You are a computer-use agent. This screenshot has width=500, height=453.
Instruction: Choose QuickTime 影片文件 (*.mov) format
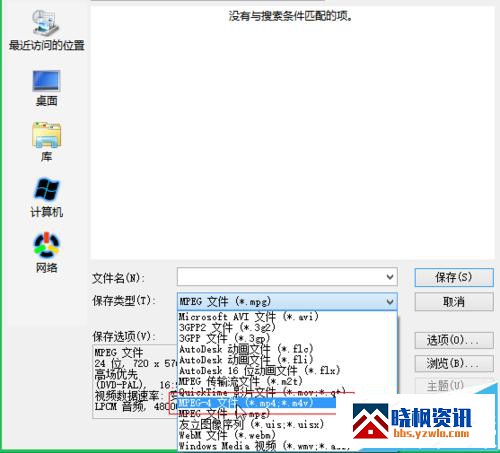[262, 392]
